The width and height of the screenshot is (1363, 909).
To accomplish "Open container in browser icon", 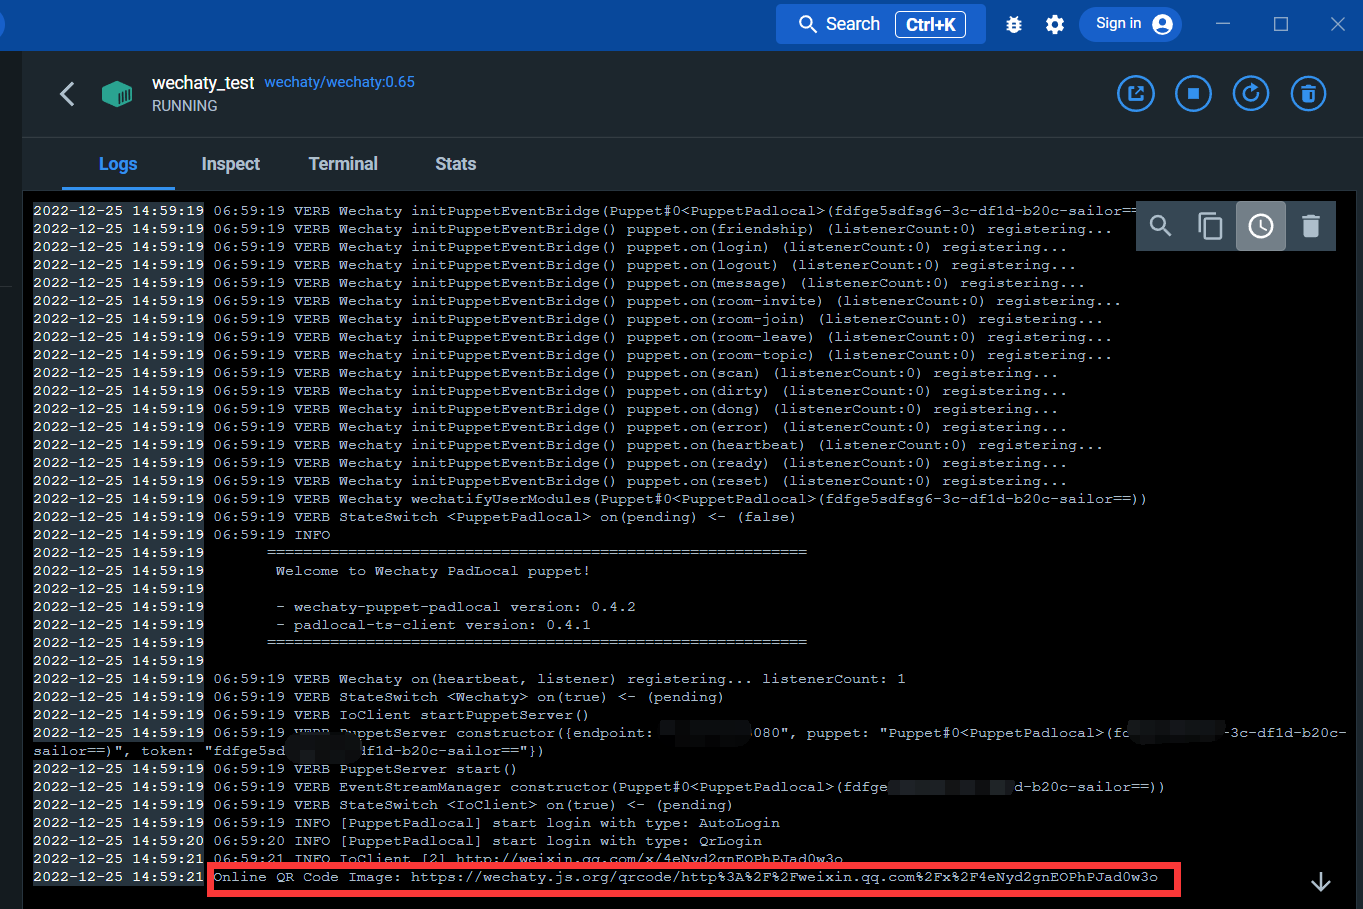I will pyautogui.click(x=1136, y=94).
